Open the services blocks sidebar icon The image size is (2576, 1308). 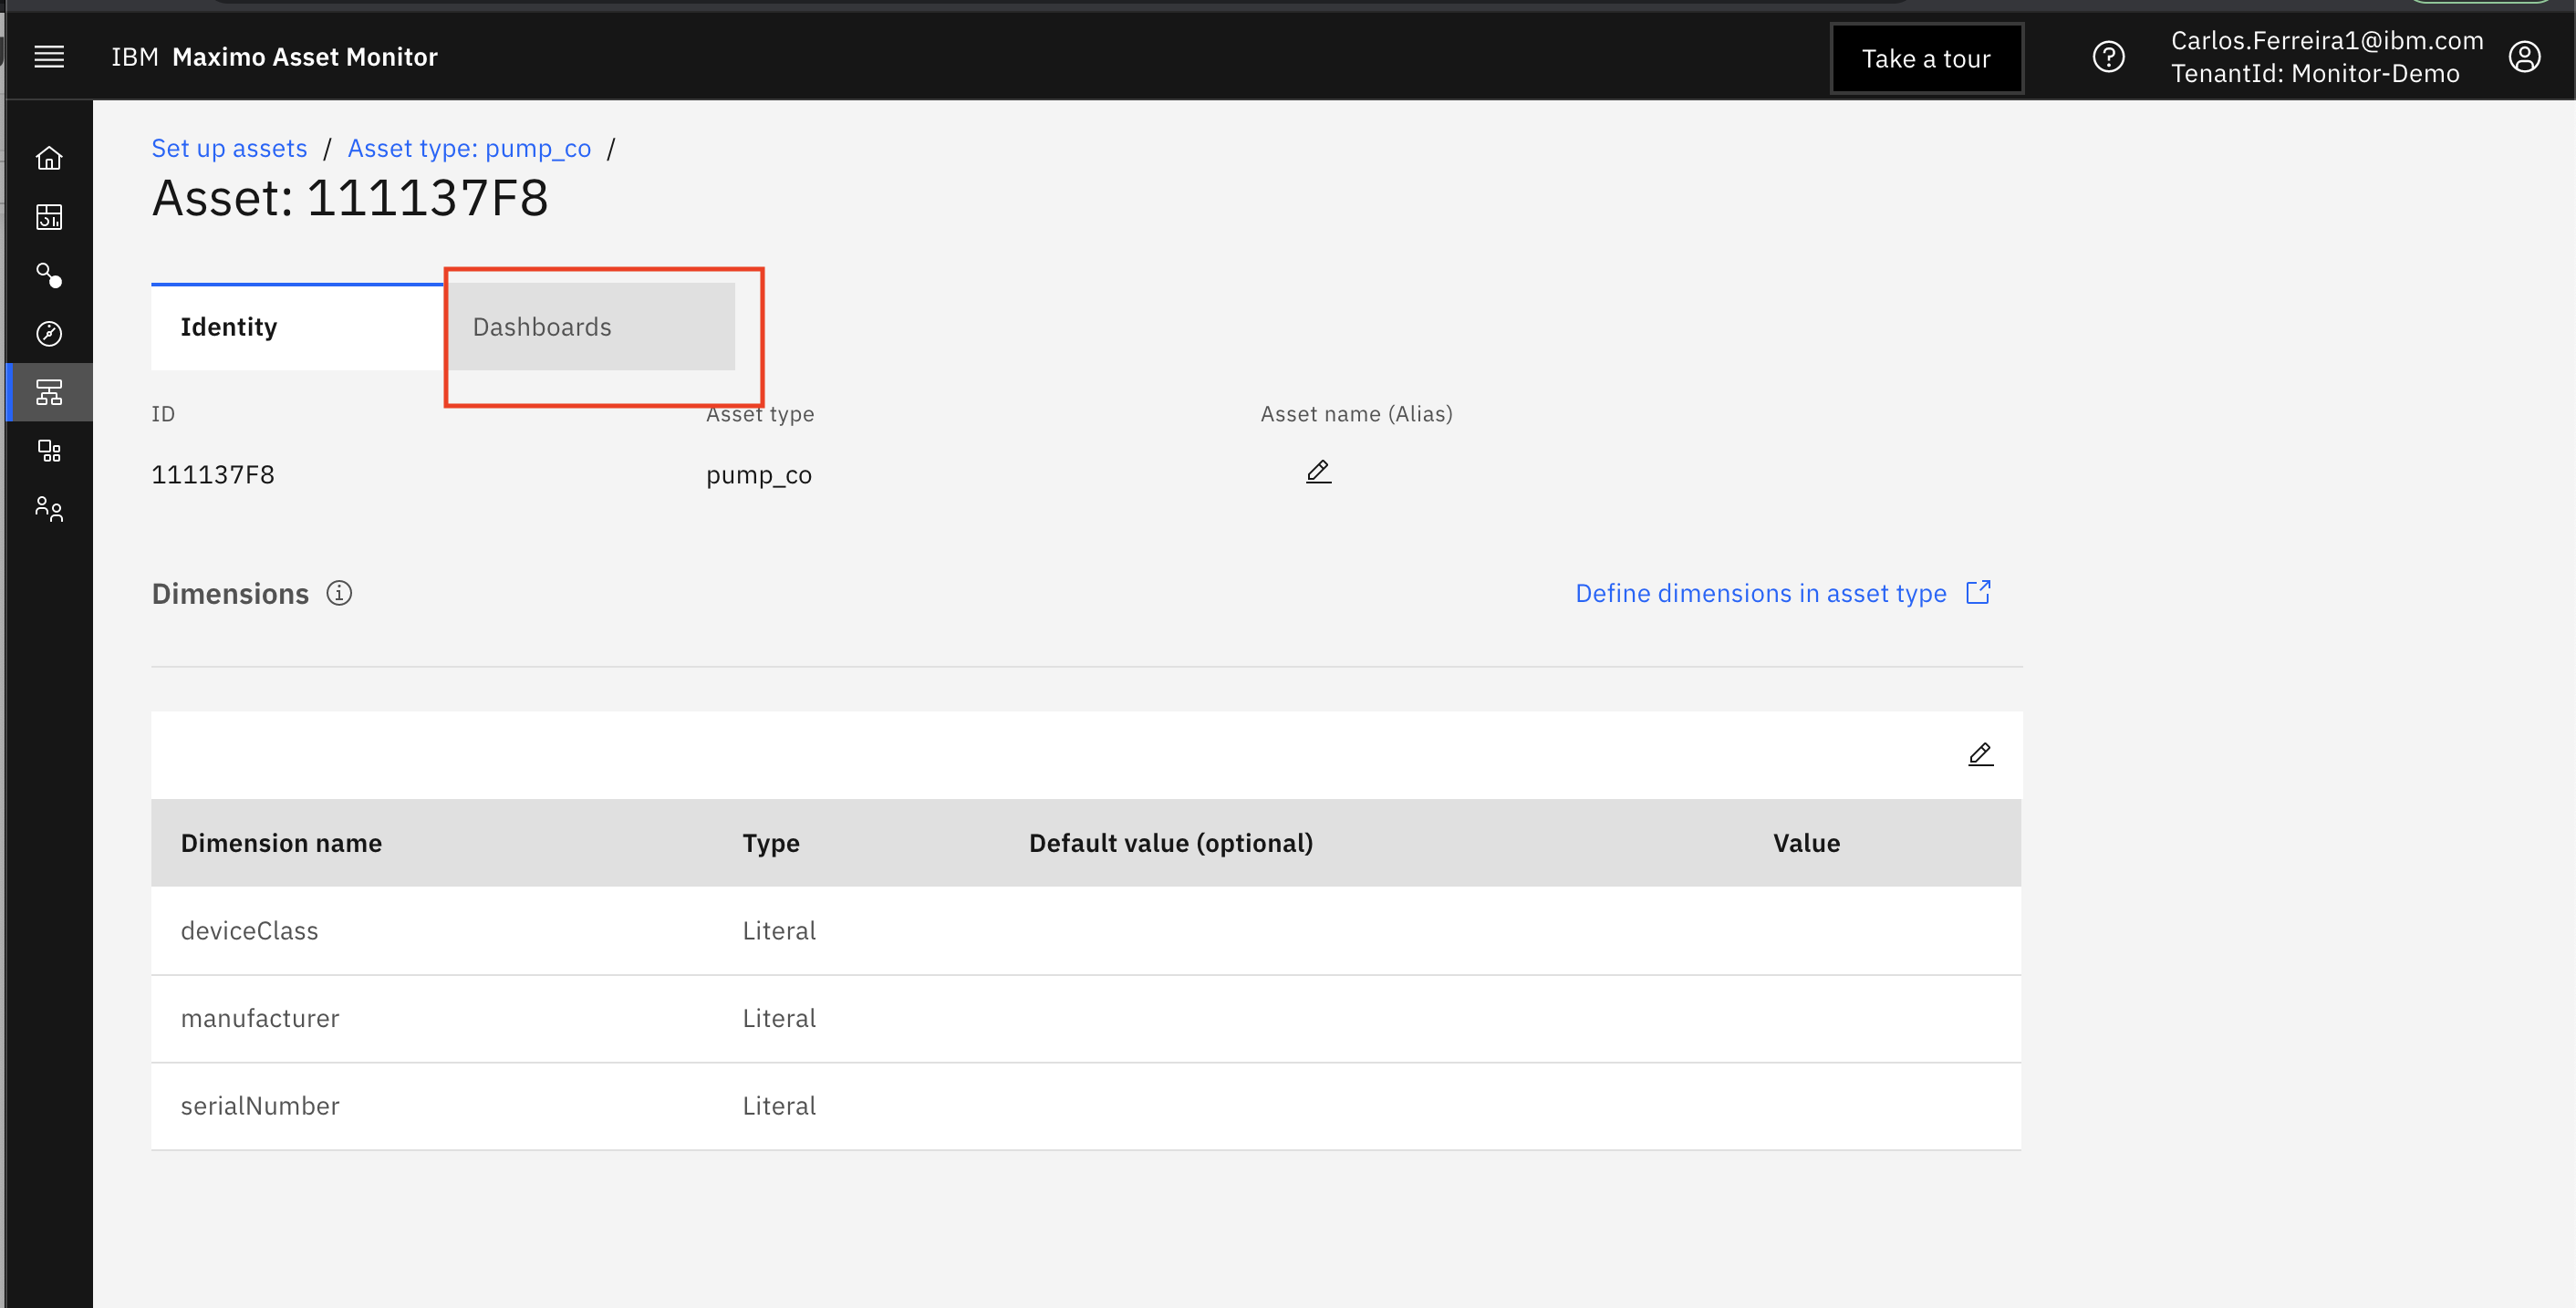pyautogui.click(x=49, y=451)
